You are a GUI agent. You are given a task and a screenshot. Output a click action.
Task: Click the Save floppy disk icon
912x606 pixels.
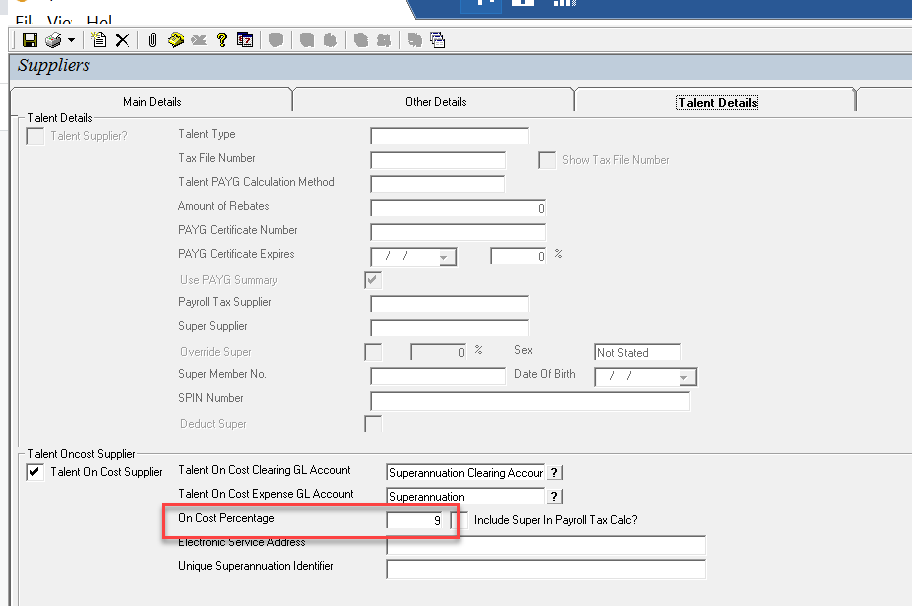coord(30,40)
